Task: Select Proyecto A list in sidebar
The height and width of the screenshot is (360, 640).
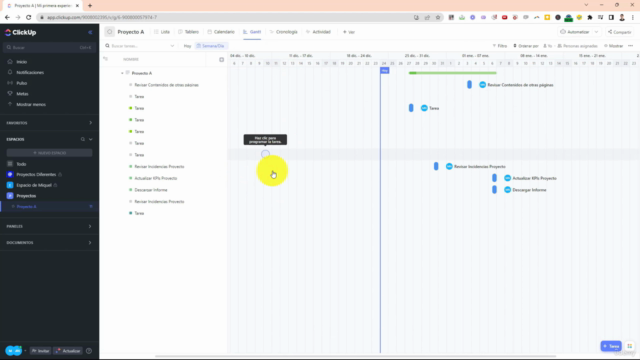Action: [27, 207]
